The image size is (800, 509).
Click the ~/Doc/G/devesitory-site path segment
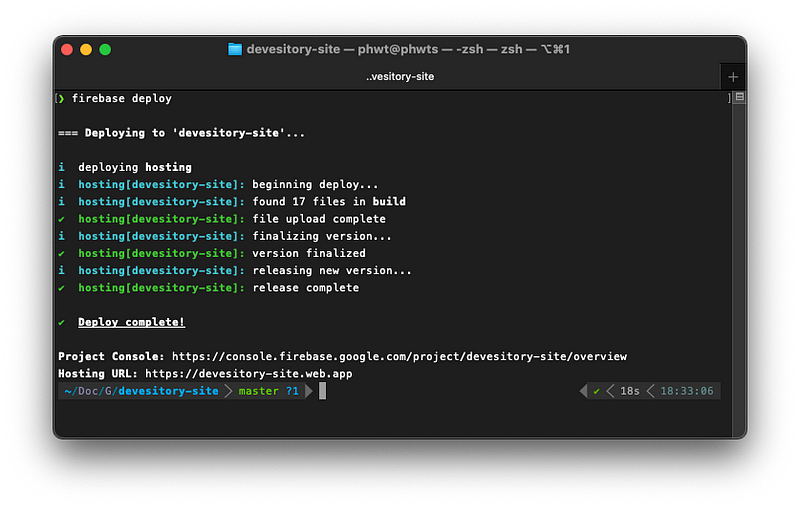click(x=141, y=391)
